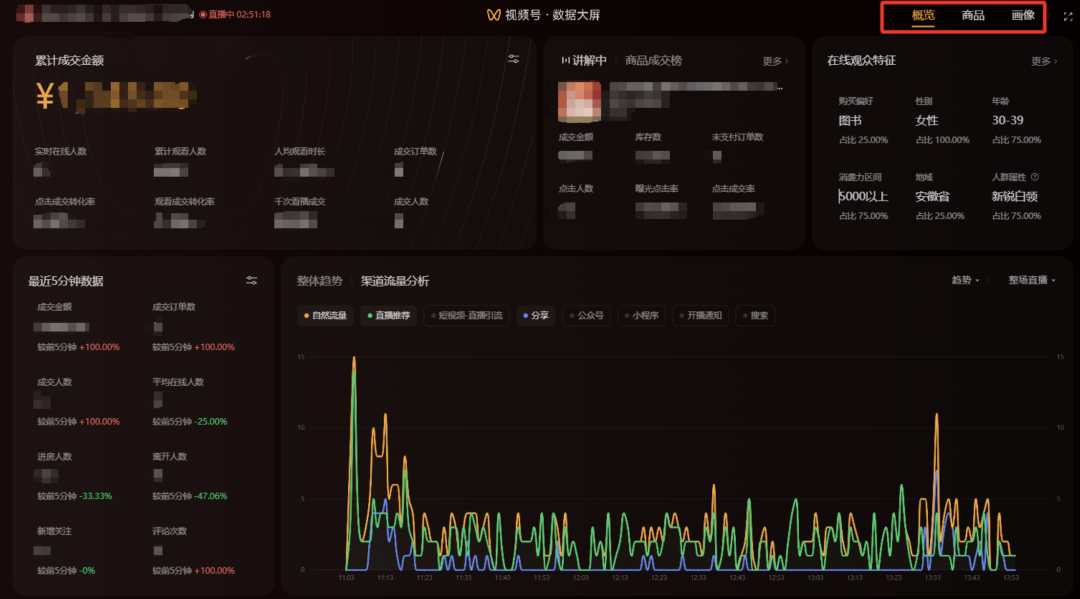Enable the 公众号 channel filter
The image size is (1080, 599).
[587, 315]
